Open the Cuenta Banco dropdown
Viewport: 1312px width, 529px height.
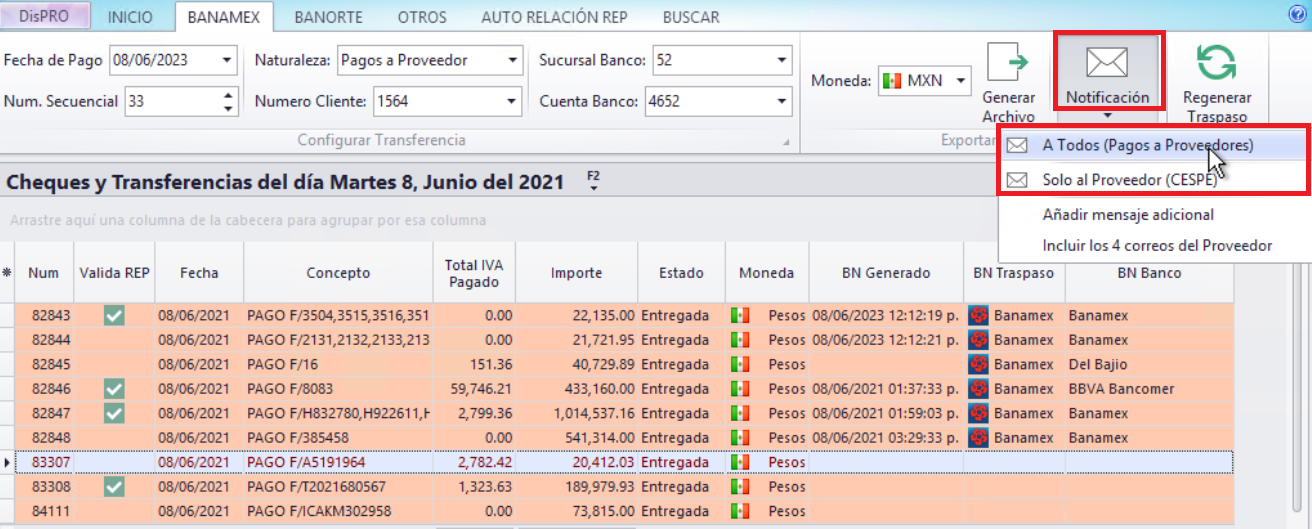click(x=782, y=101)
